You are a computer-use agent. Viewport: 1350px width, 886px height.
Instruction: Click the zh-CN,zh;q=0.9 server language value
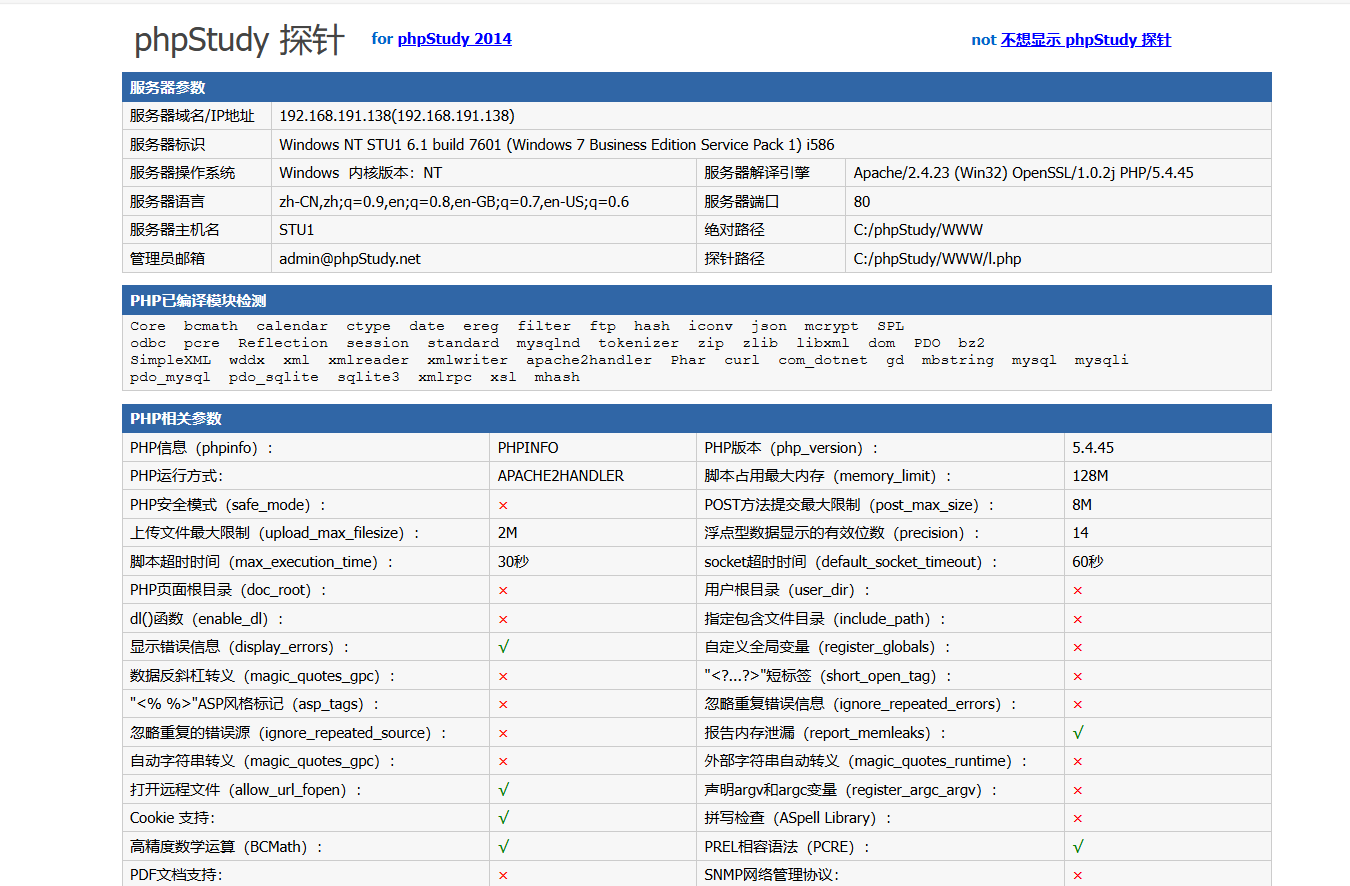[x=454, y=202]
